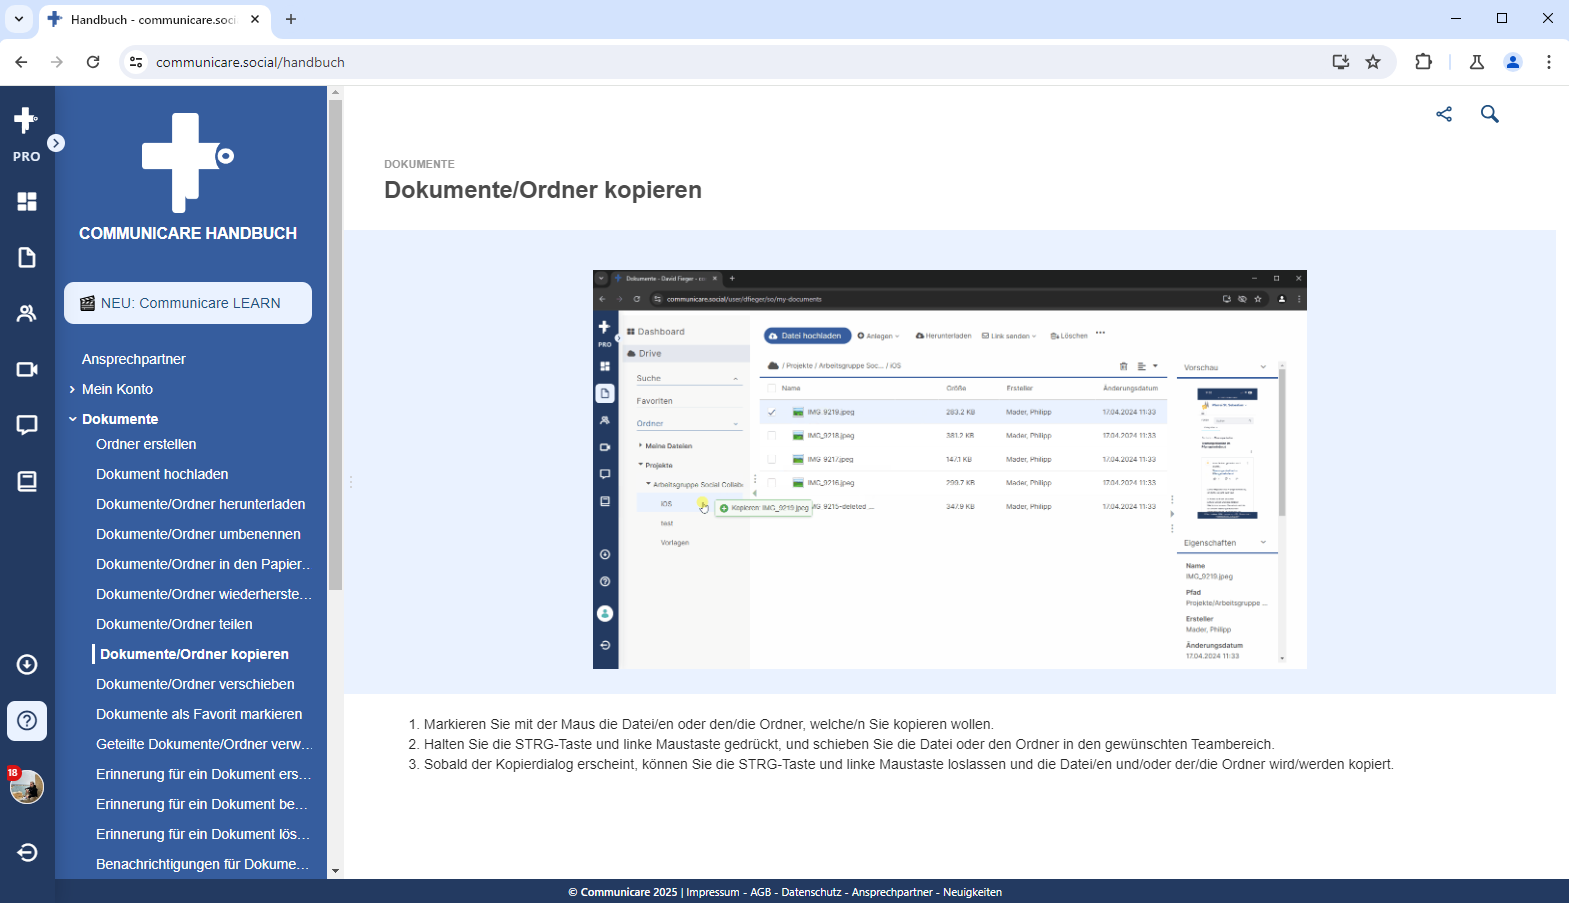Viewport: 1569px width, 903px height.
Task: Open the video camera icon in rail
Action: (27, 370)
